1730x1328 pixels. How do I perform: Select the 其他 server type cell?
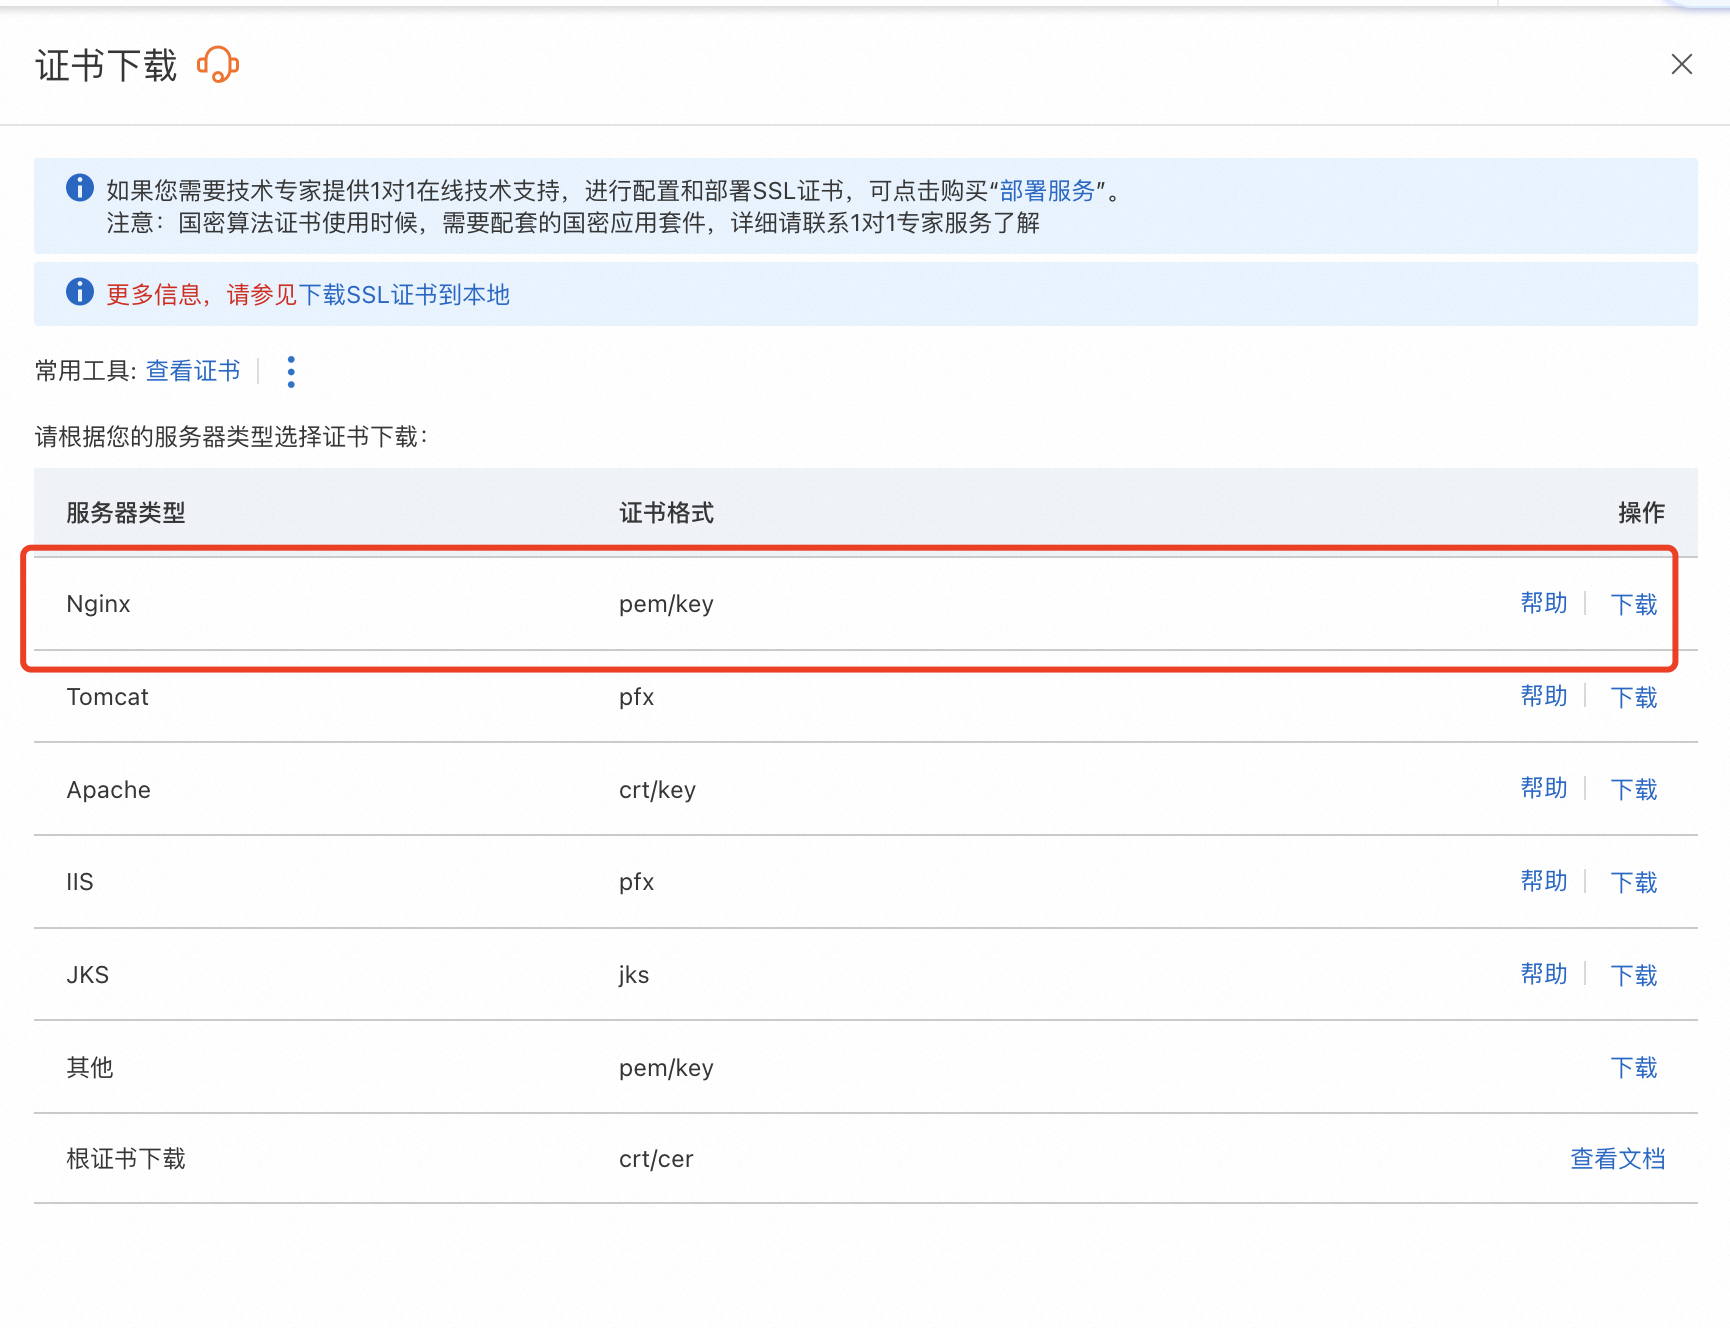coord(90,1068)
